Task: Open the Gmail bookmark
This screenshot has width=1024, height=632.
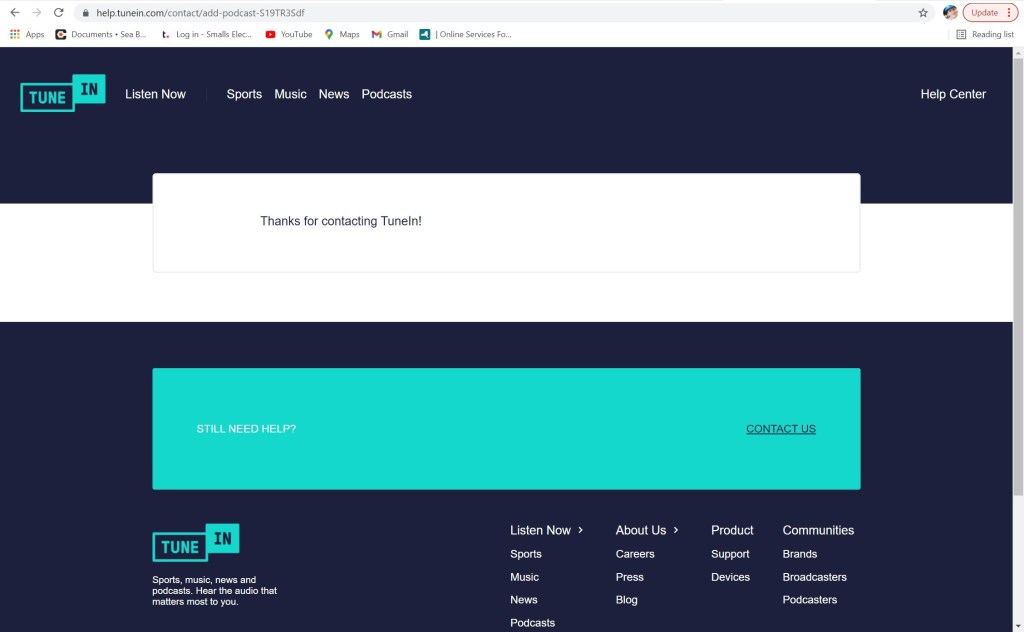Action: click(x=390, y=34)
